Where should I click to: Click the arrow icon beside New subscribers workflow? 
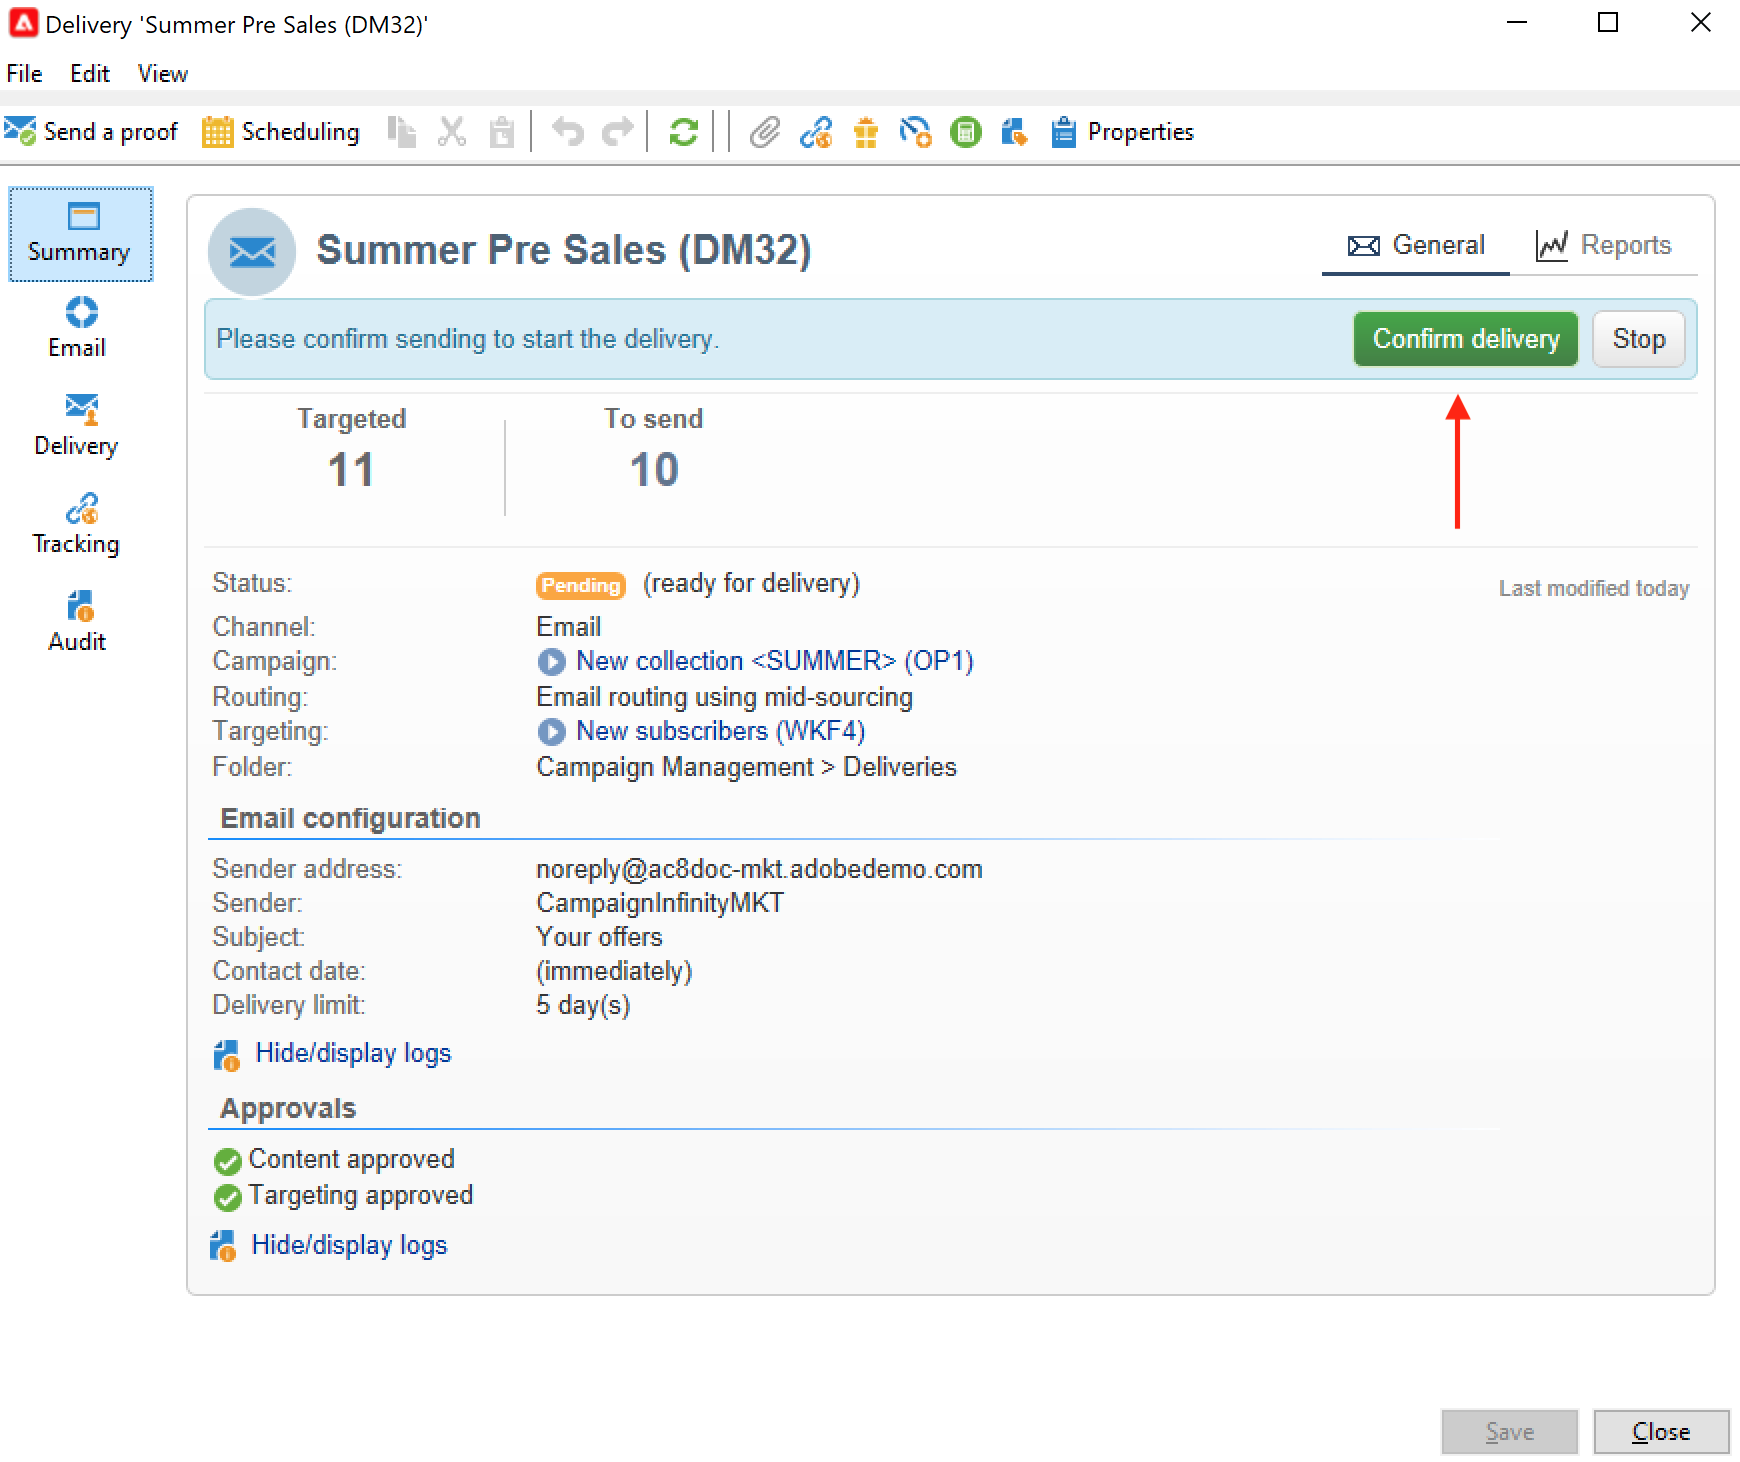coord(551,732)
